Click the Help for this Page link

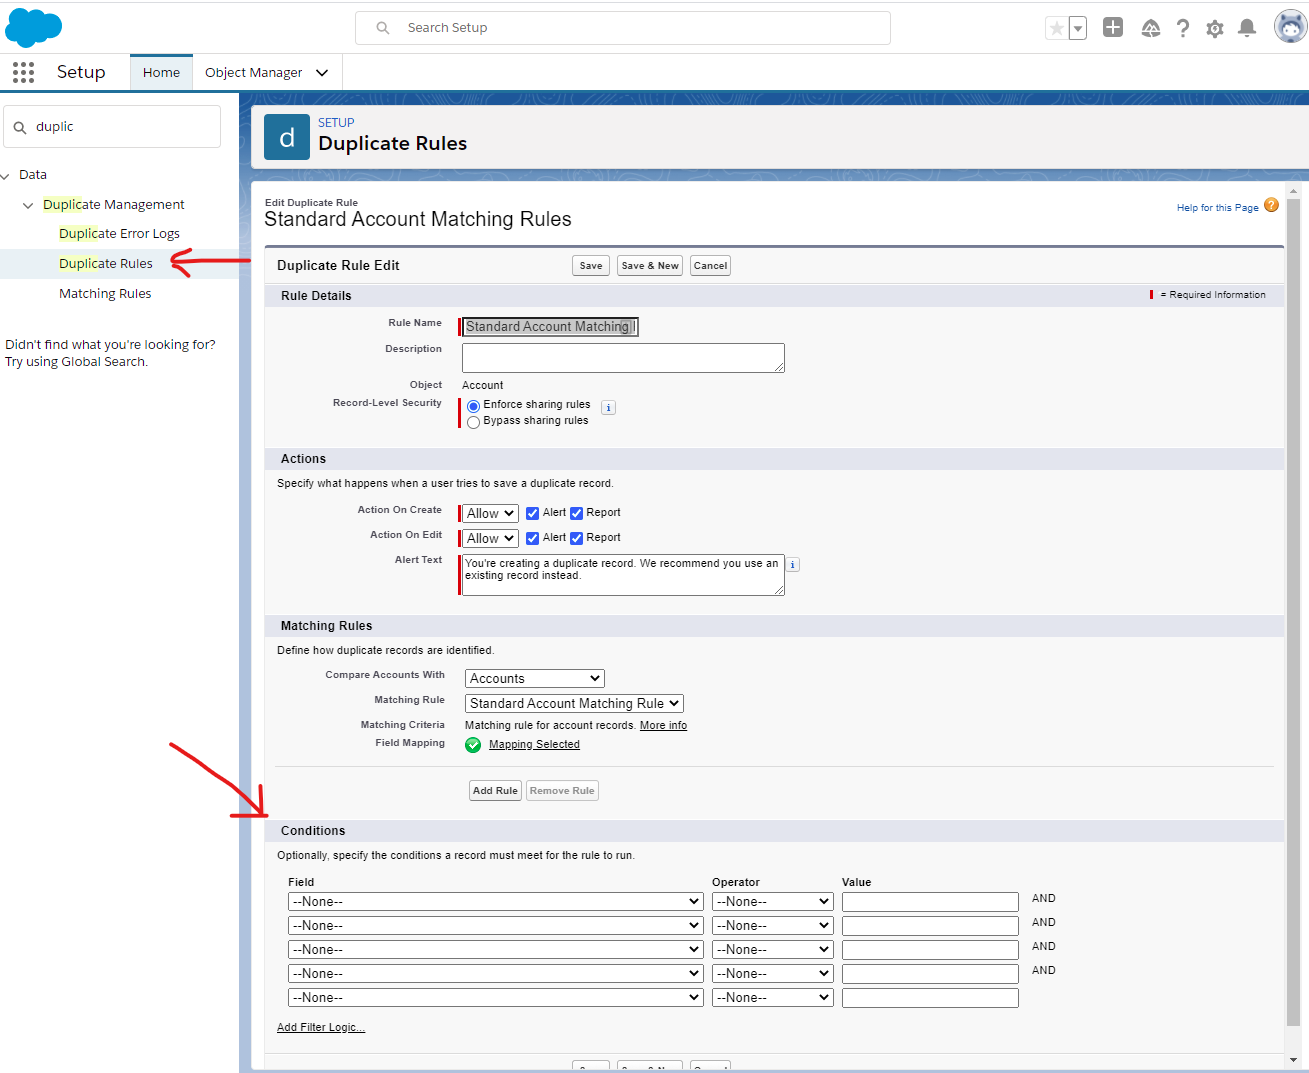click(x=1217, y=208)
